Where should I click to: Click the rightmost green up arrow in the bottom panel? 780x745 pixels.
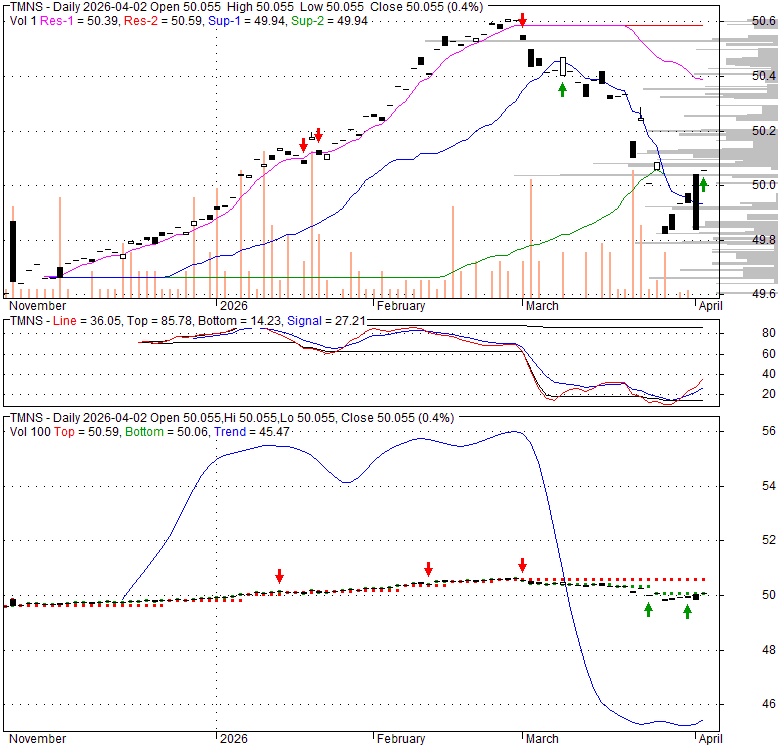[x=689, y=610]
